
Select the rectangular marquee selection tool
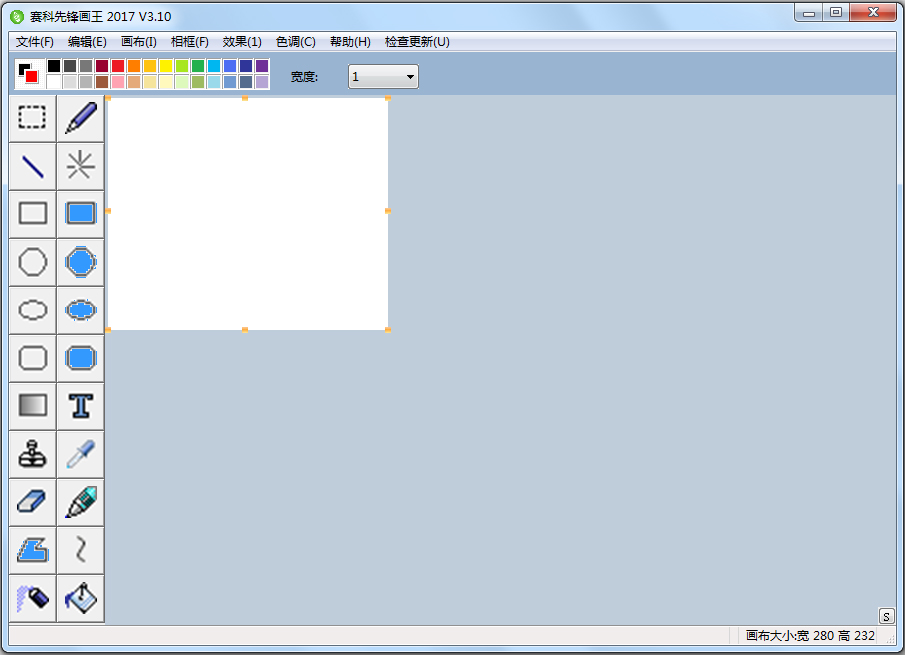pyautogui.click(x=32, y=118)
